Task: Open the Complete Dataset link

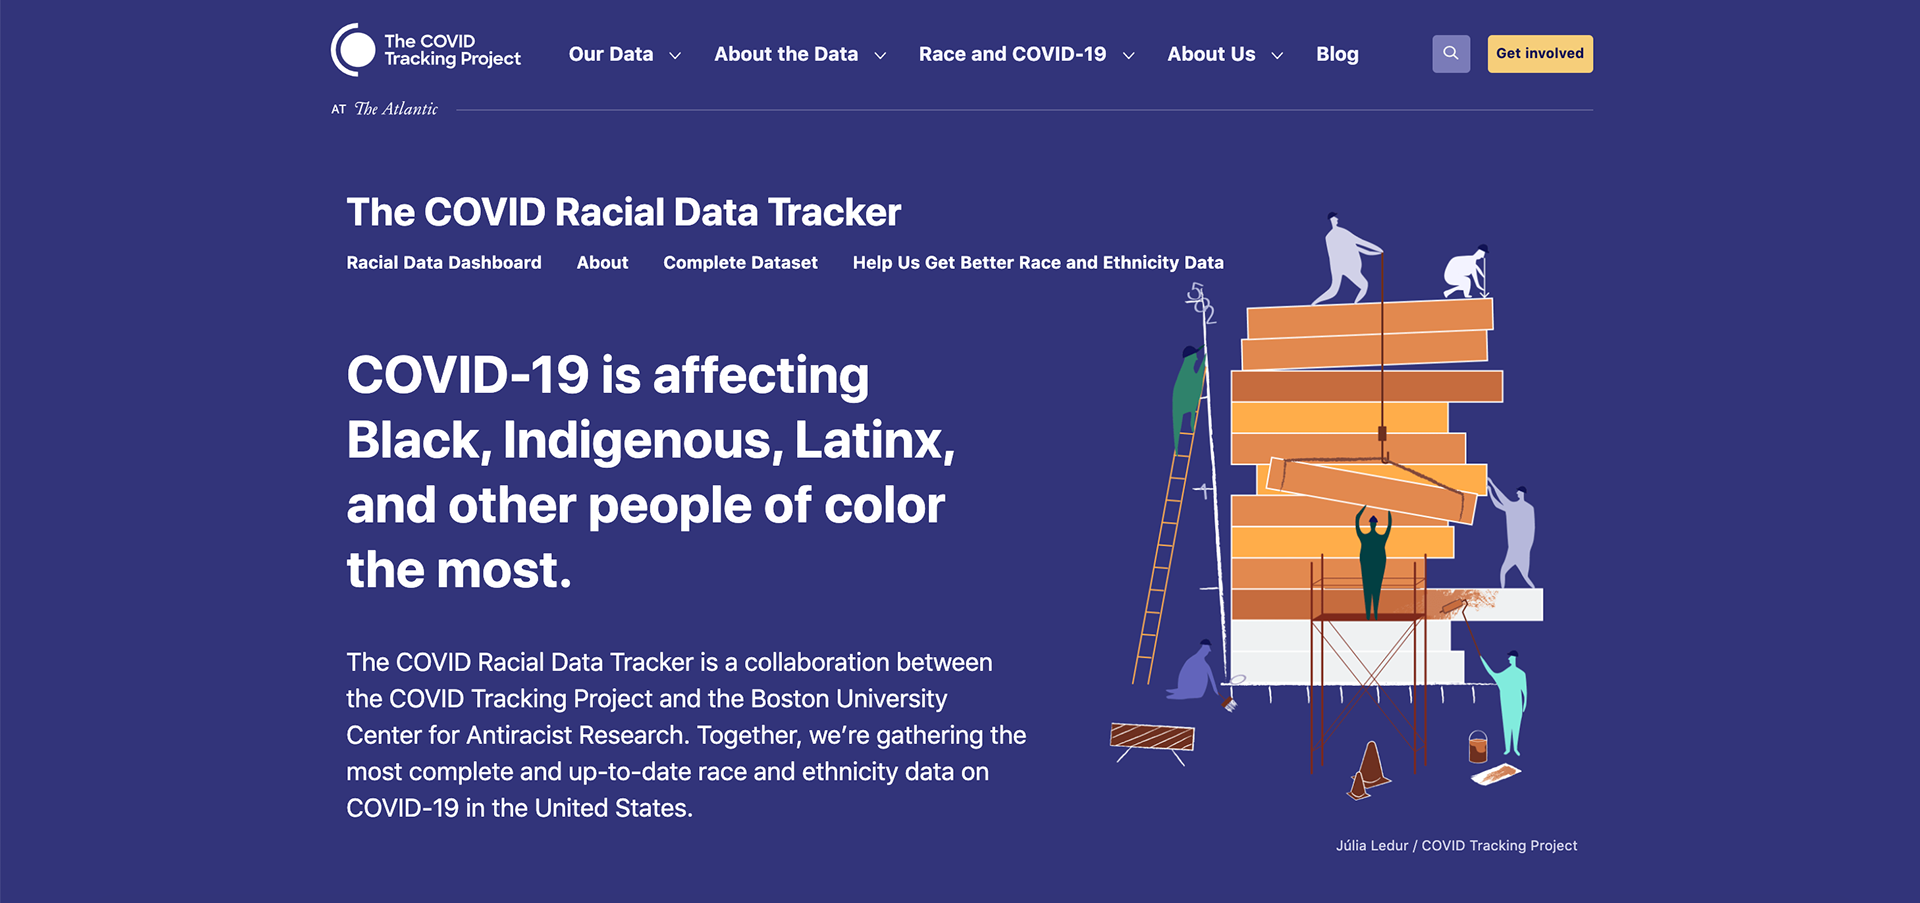Action: click(x=740, y=263)
